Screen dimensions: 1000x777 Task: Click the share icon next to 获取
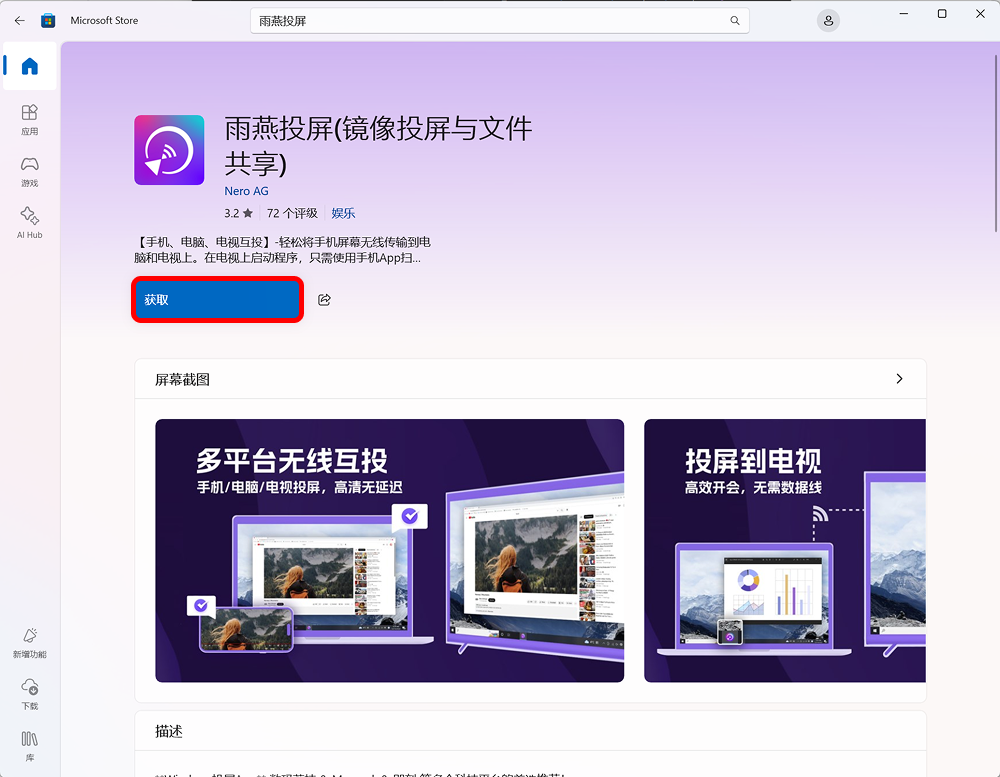[x=324, y=300]
